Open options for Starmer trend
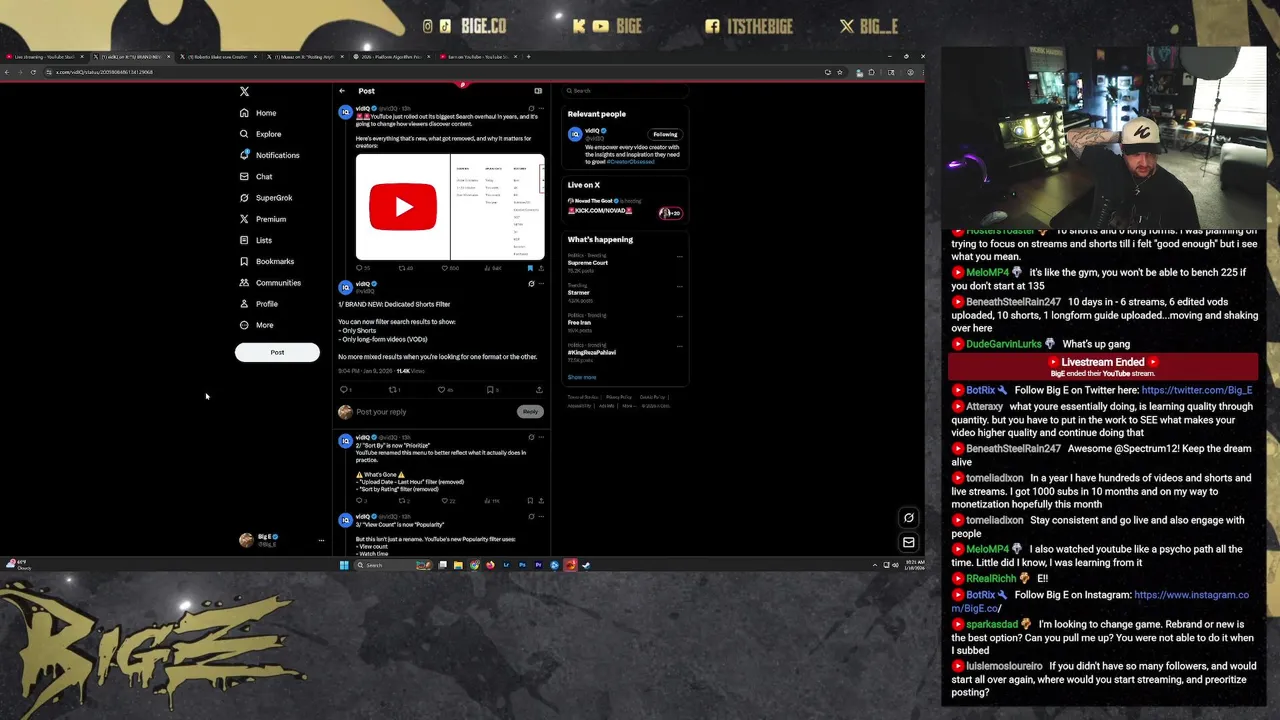Image resolution: width=1280 pixels, height=720 pixels. pos(680,287)
